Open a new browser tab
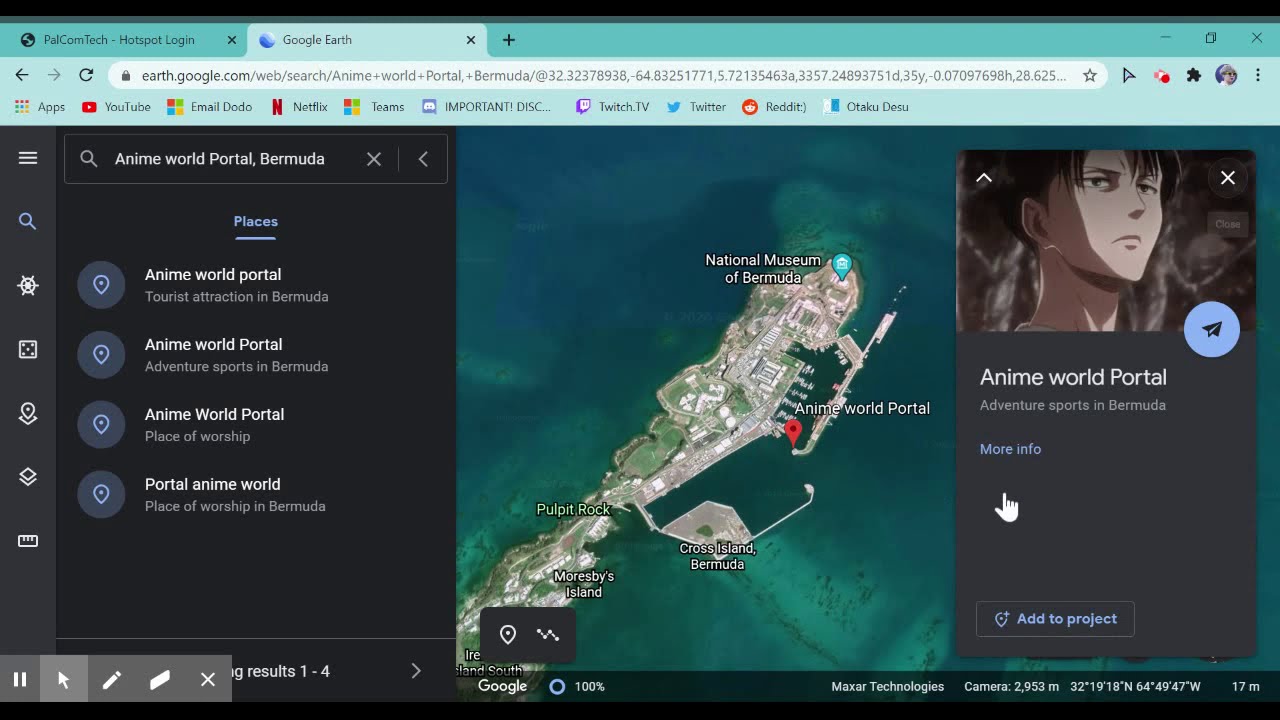This screenshot has height=720, width=1280. click(509, 40)
